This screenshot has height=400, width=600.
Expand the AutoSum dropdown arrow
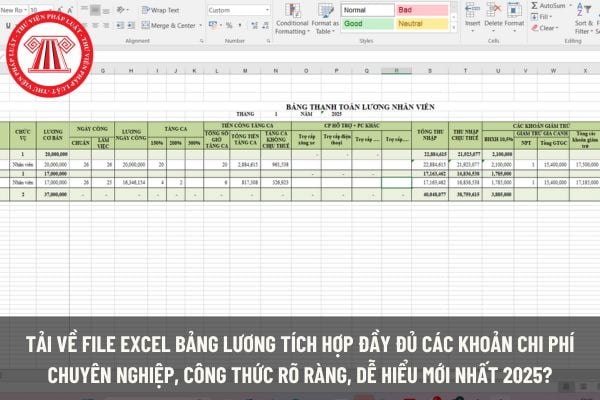[571, 6]
